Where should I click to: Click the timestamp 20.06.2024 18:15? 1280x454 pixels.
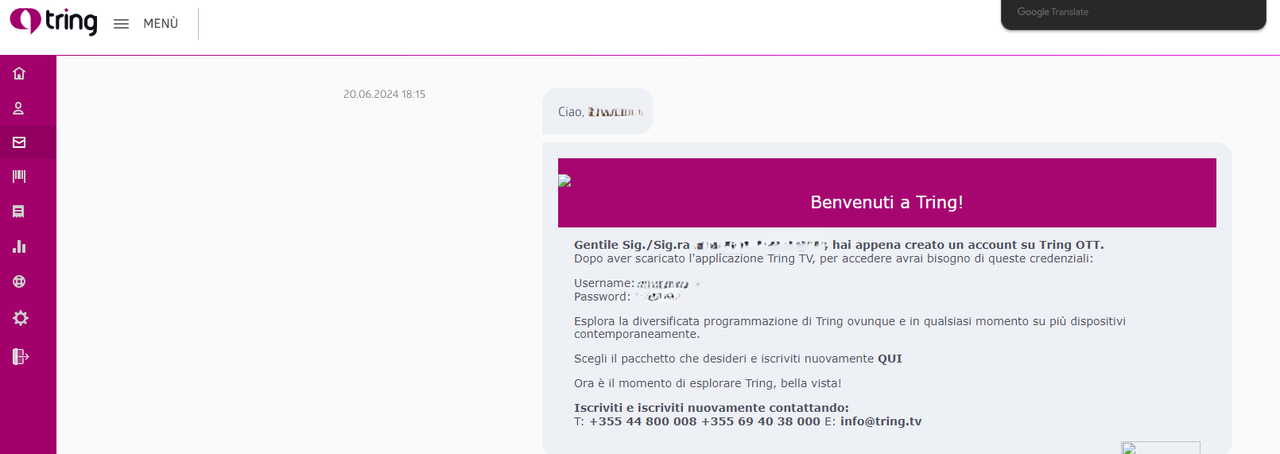point(384,94)
